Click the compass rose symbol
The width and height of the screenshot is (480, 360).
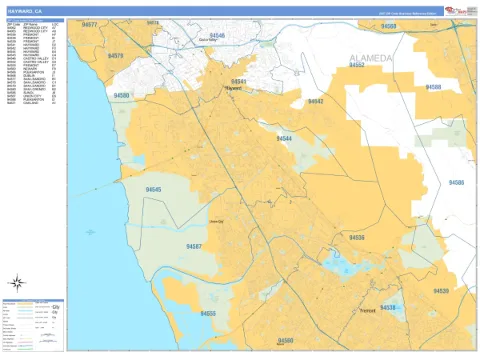pos(17,283)
